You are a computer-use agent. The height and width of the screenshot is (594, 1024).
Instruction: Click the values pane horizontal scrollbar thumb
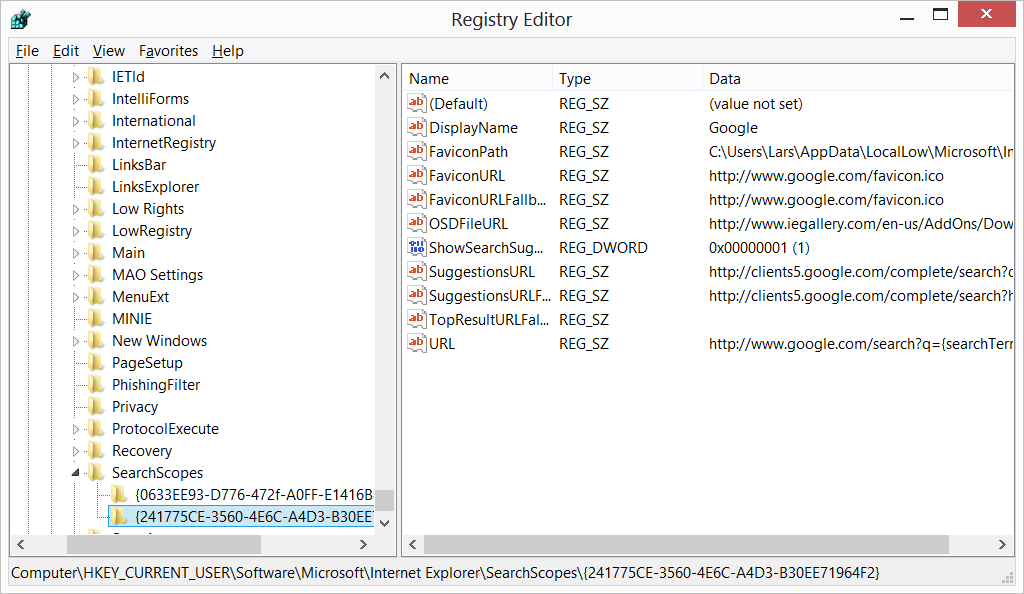point(686,544)
